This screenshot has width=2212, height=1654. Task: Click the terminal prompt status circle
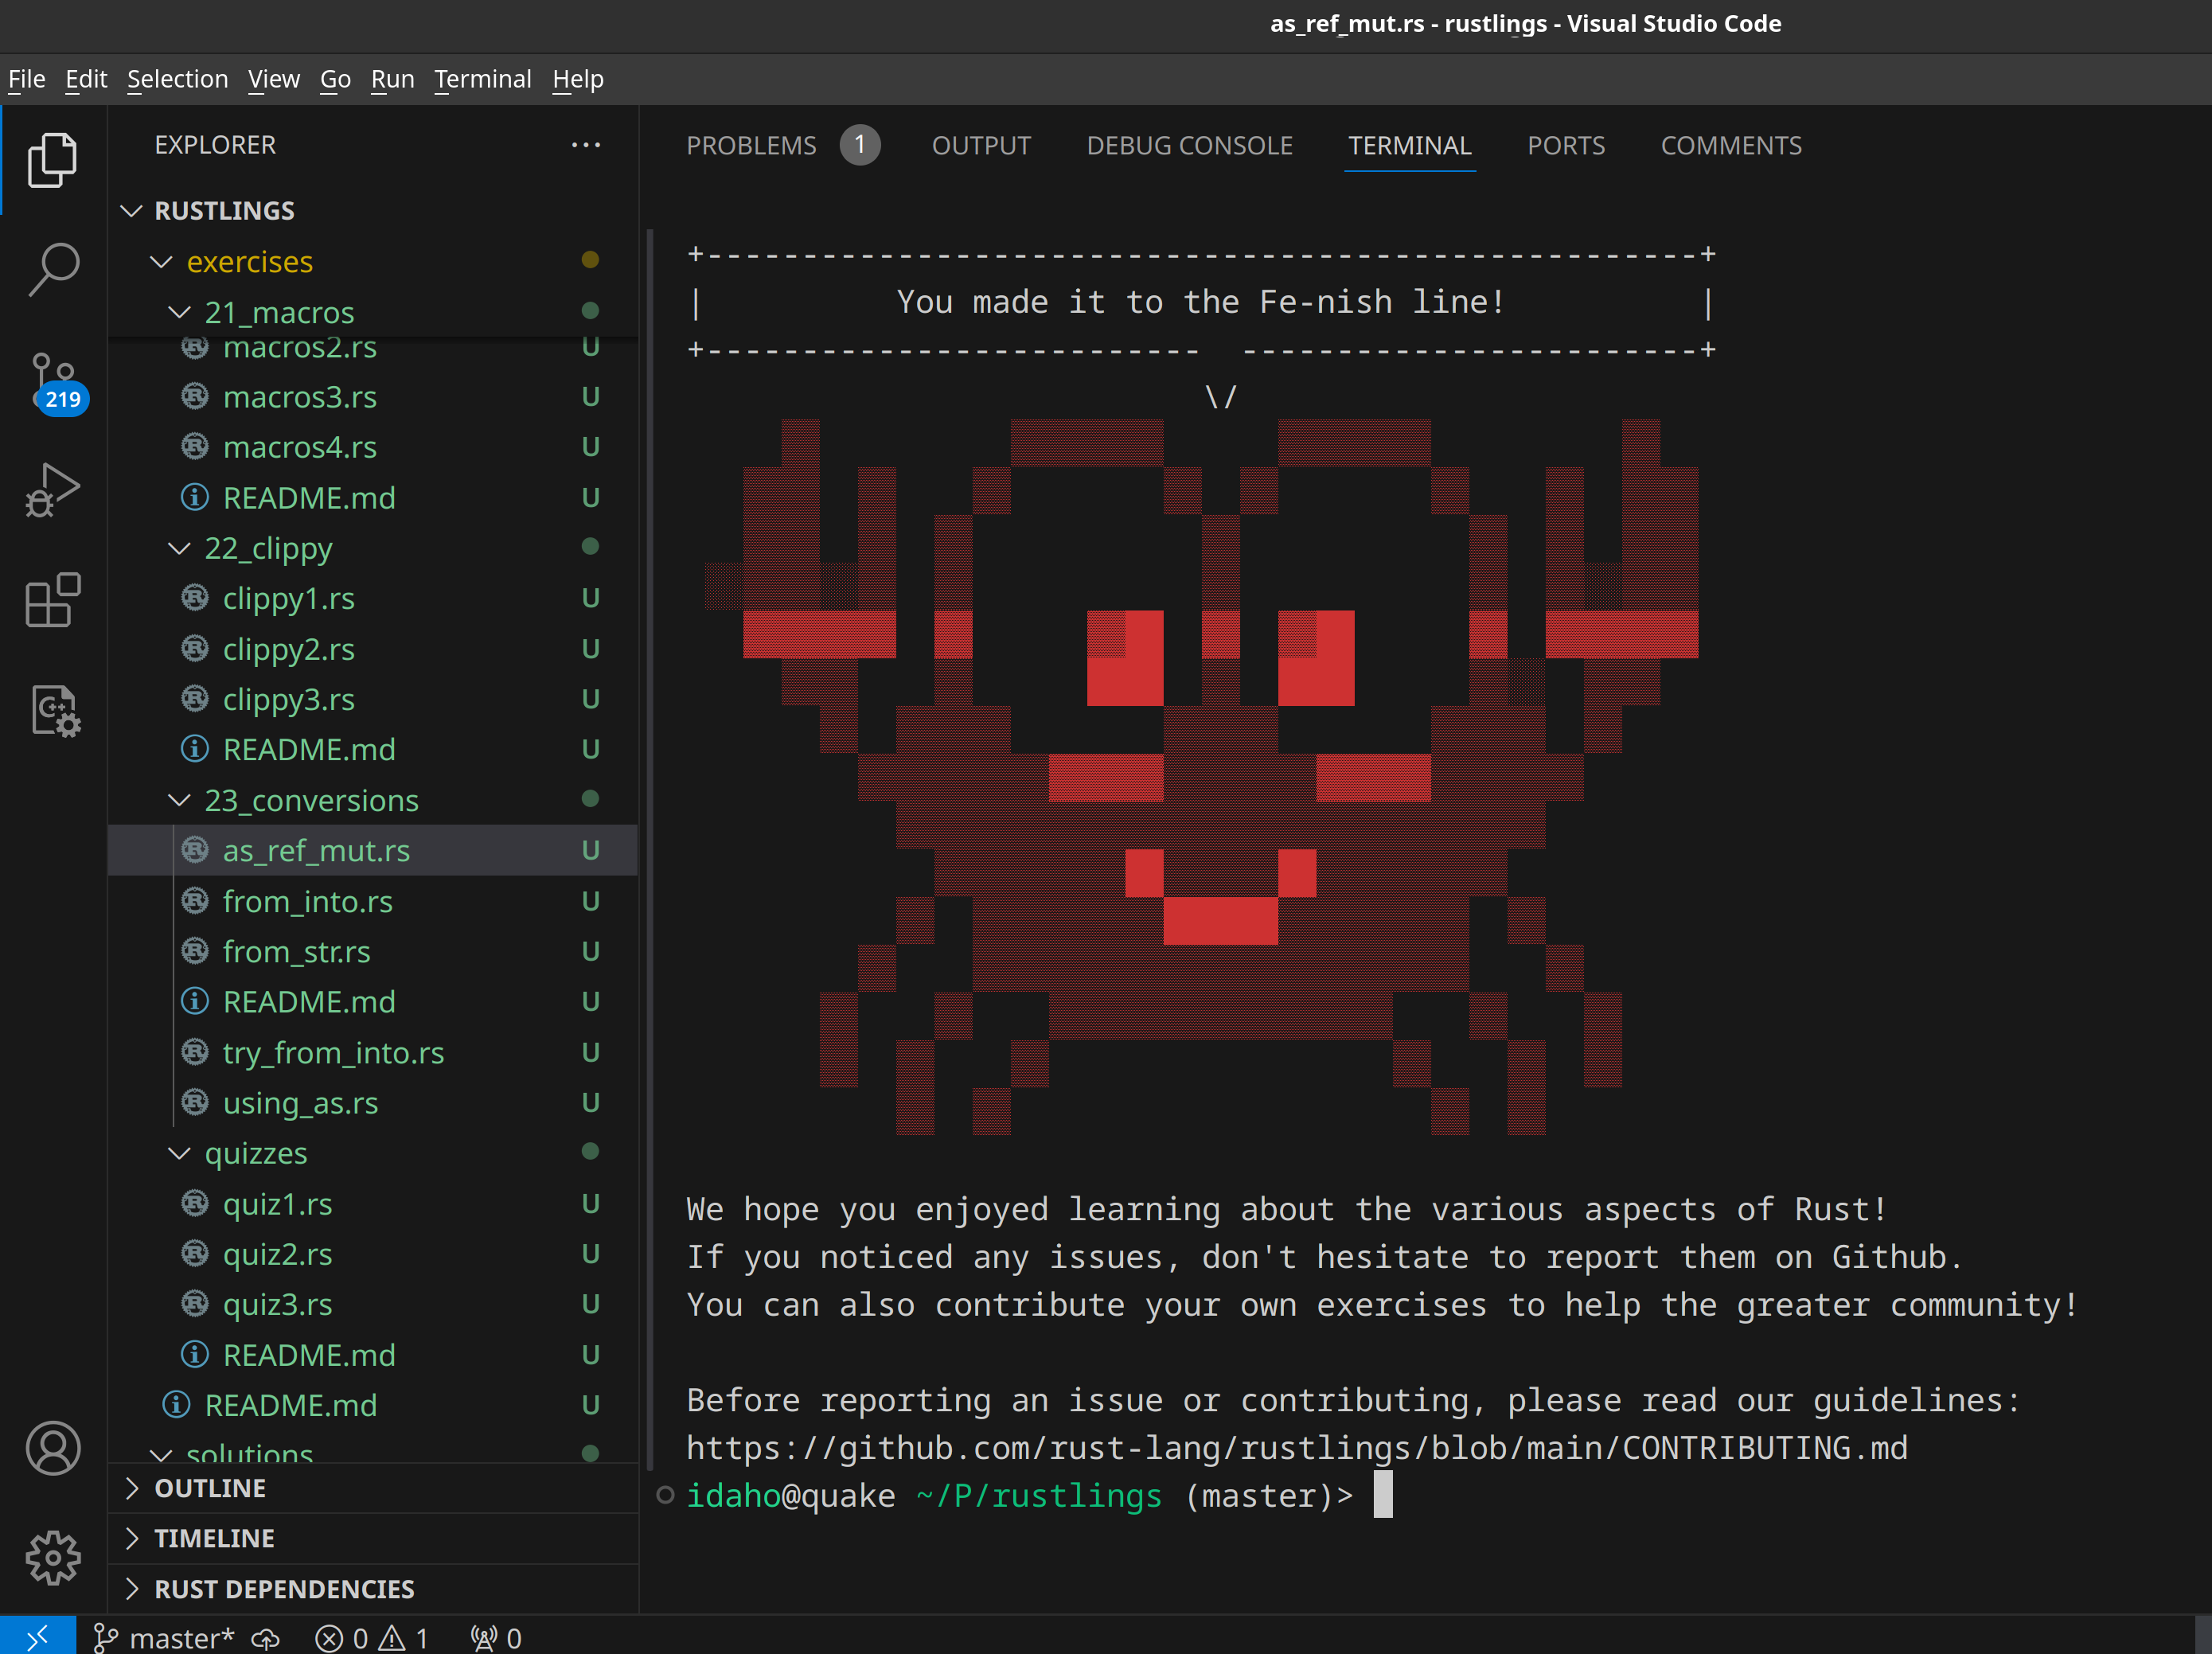click(x=665, y=1495)
